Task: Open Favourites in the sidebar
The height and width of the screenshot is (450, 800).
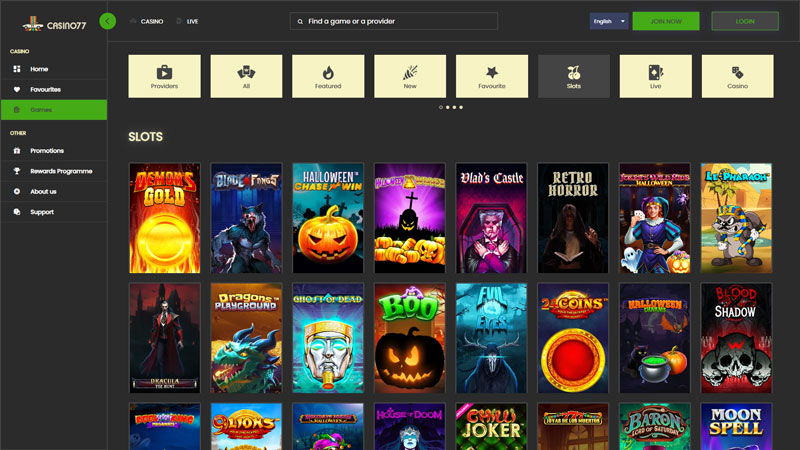Action: (x=54, y=89)
